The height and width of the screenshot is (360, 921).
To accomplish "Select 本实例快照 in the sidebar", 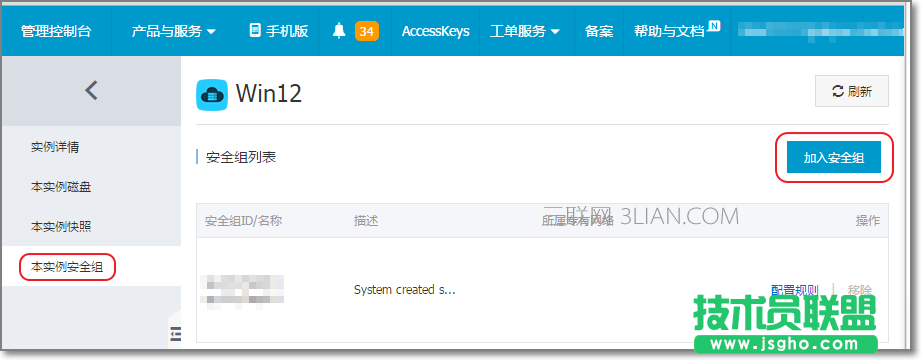I will (61, 226).
